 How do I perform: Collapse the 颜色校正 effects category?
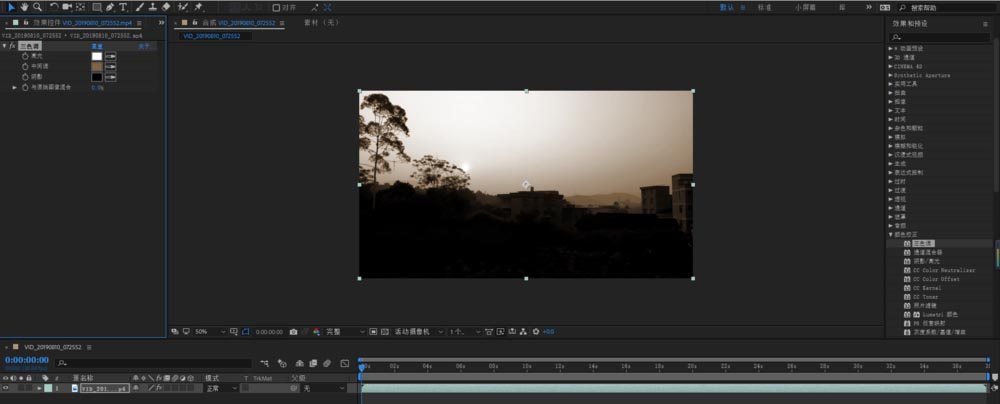(x=891, y=234)
